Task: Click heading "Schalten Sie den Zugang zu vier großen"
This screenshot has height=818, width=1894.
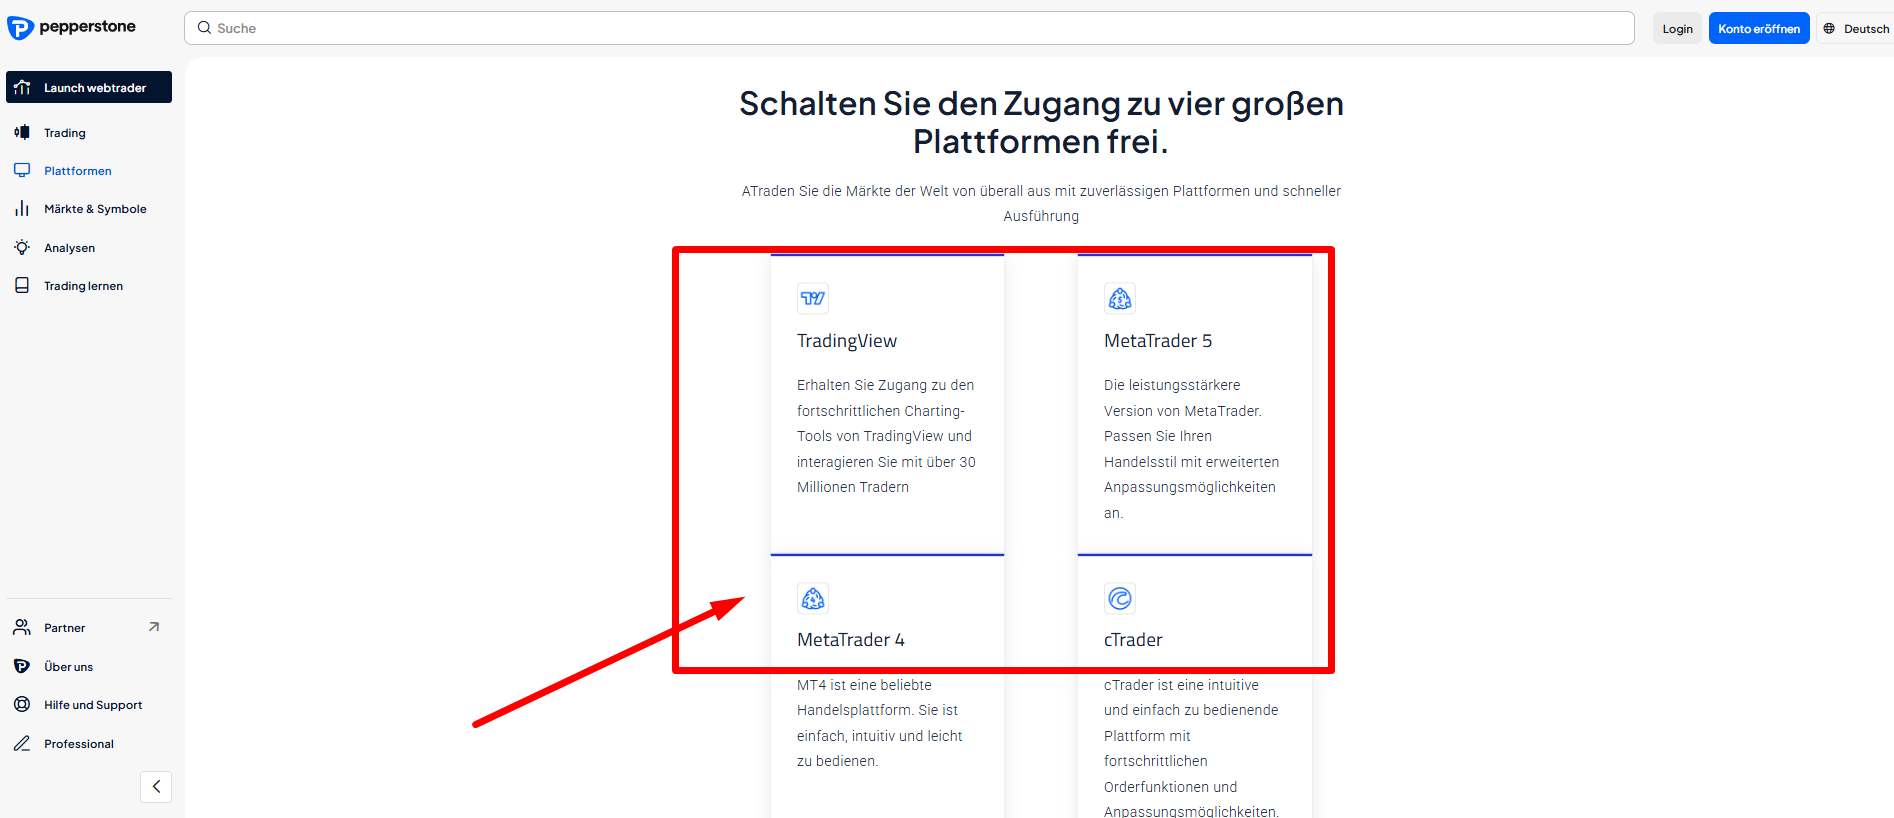Action: pyautogui.click(x=1041, y=104)
